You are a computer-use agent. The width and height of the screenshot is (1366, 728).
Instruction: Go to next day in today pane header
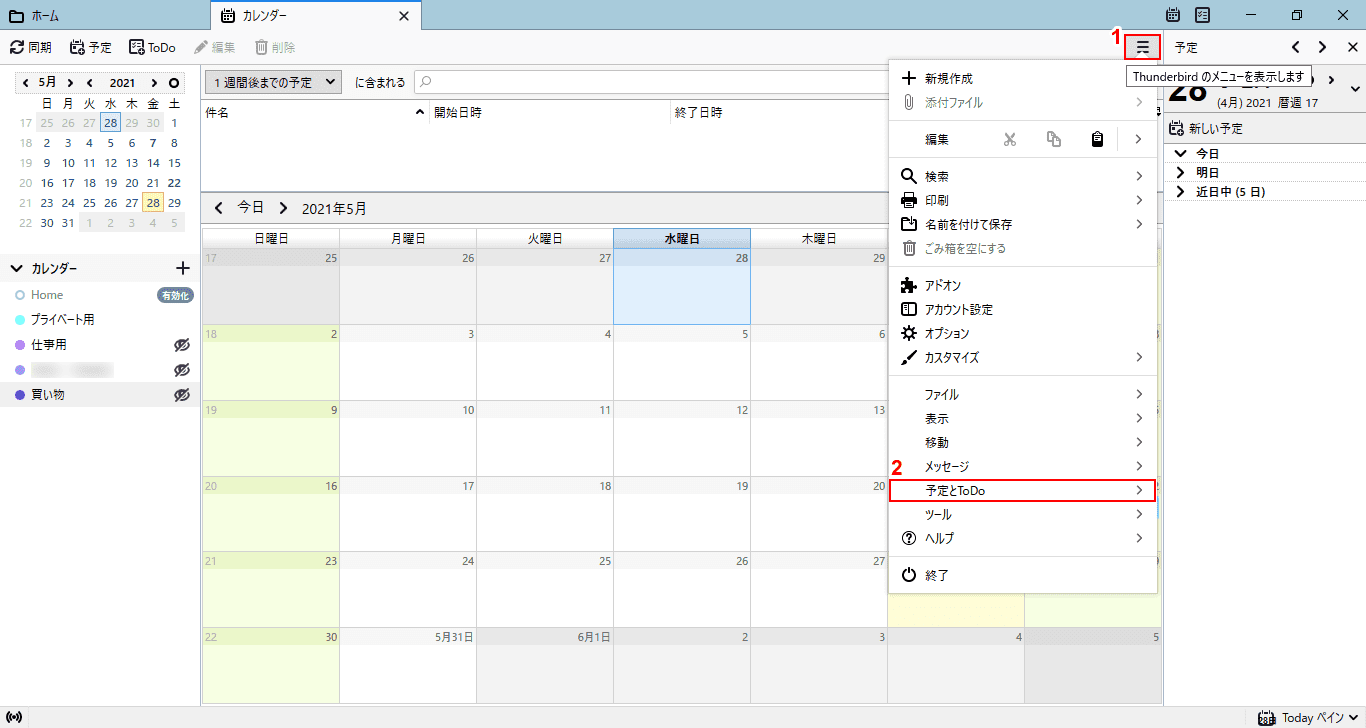point(1323,47)
